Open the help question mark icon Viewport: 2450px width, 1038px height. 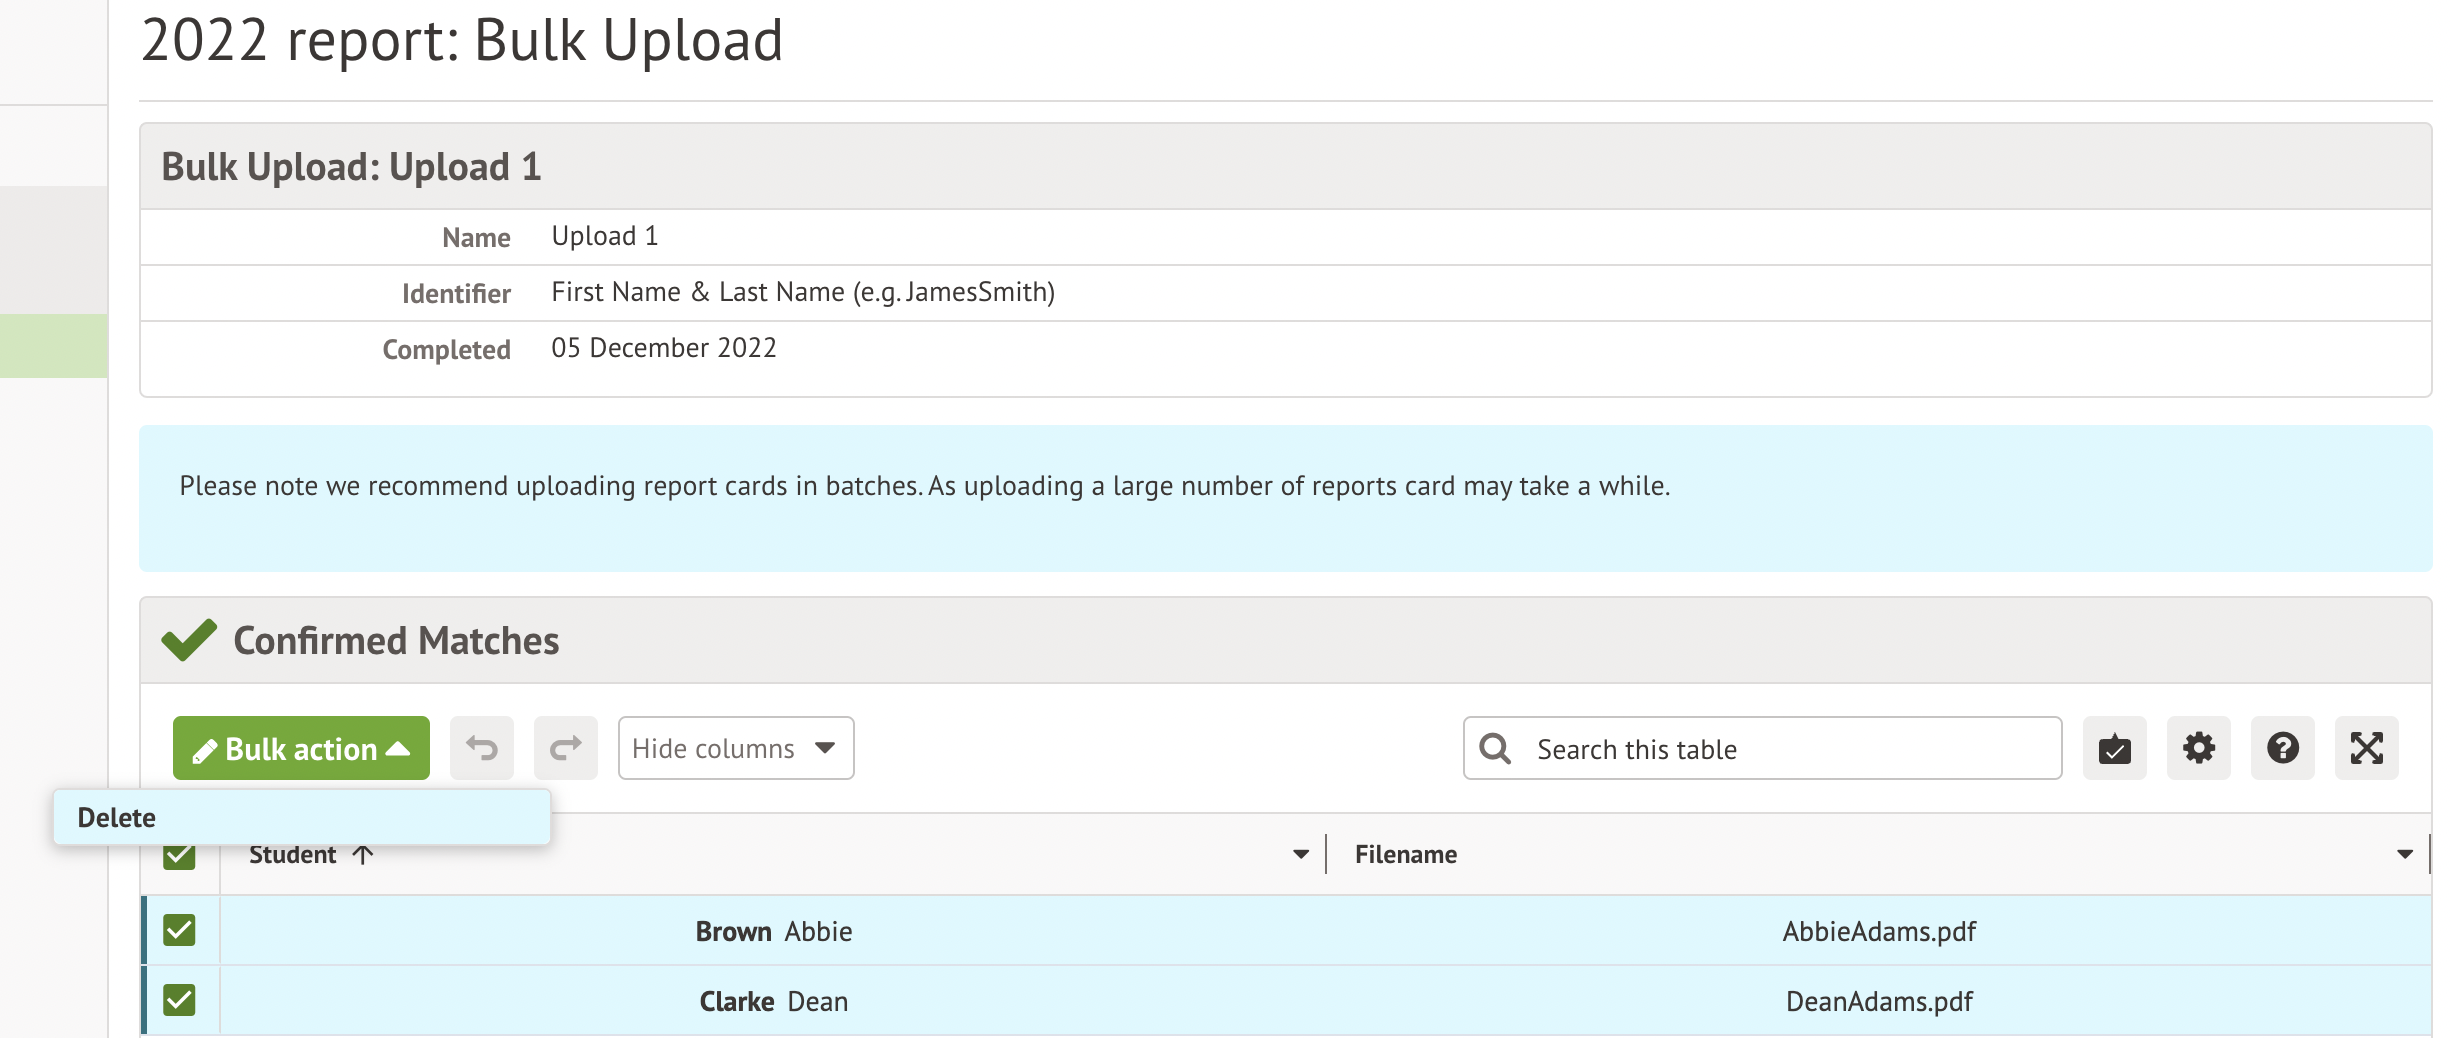tap(2282, 748)
